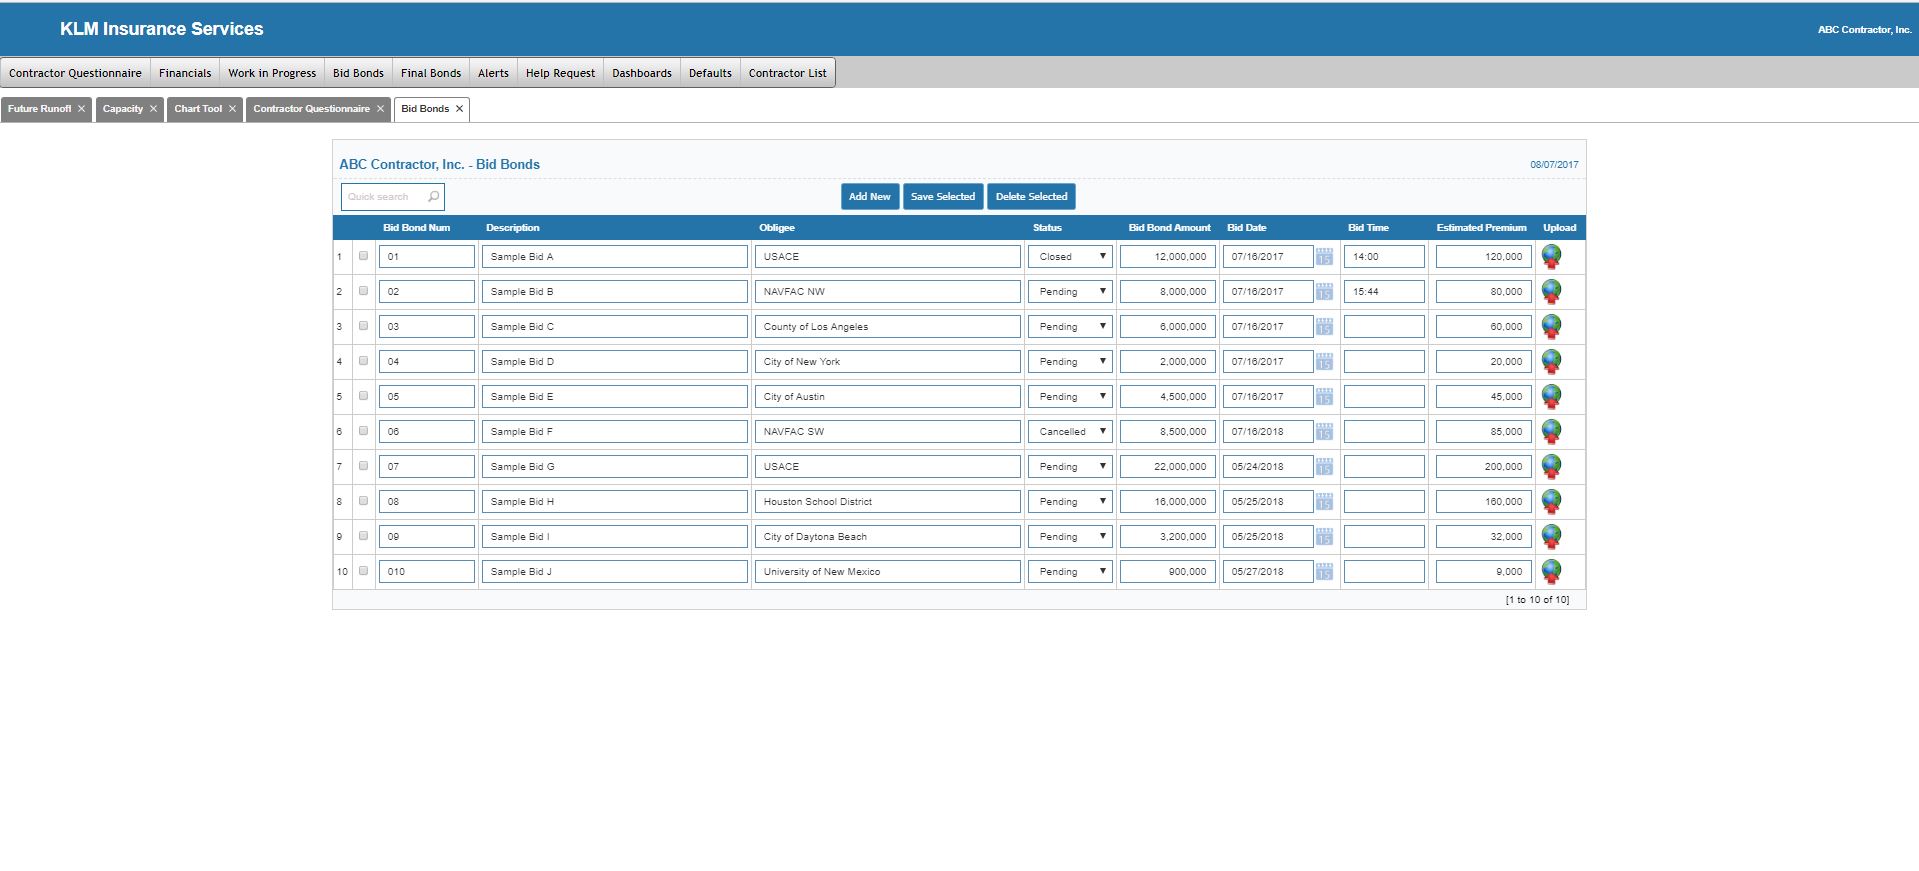Click the quick search magnifier icon
Screen dimensions: 1919x871
(433, 197)
